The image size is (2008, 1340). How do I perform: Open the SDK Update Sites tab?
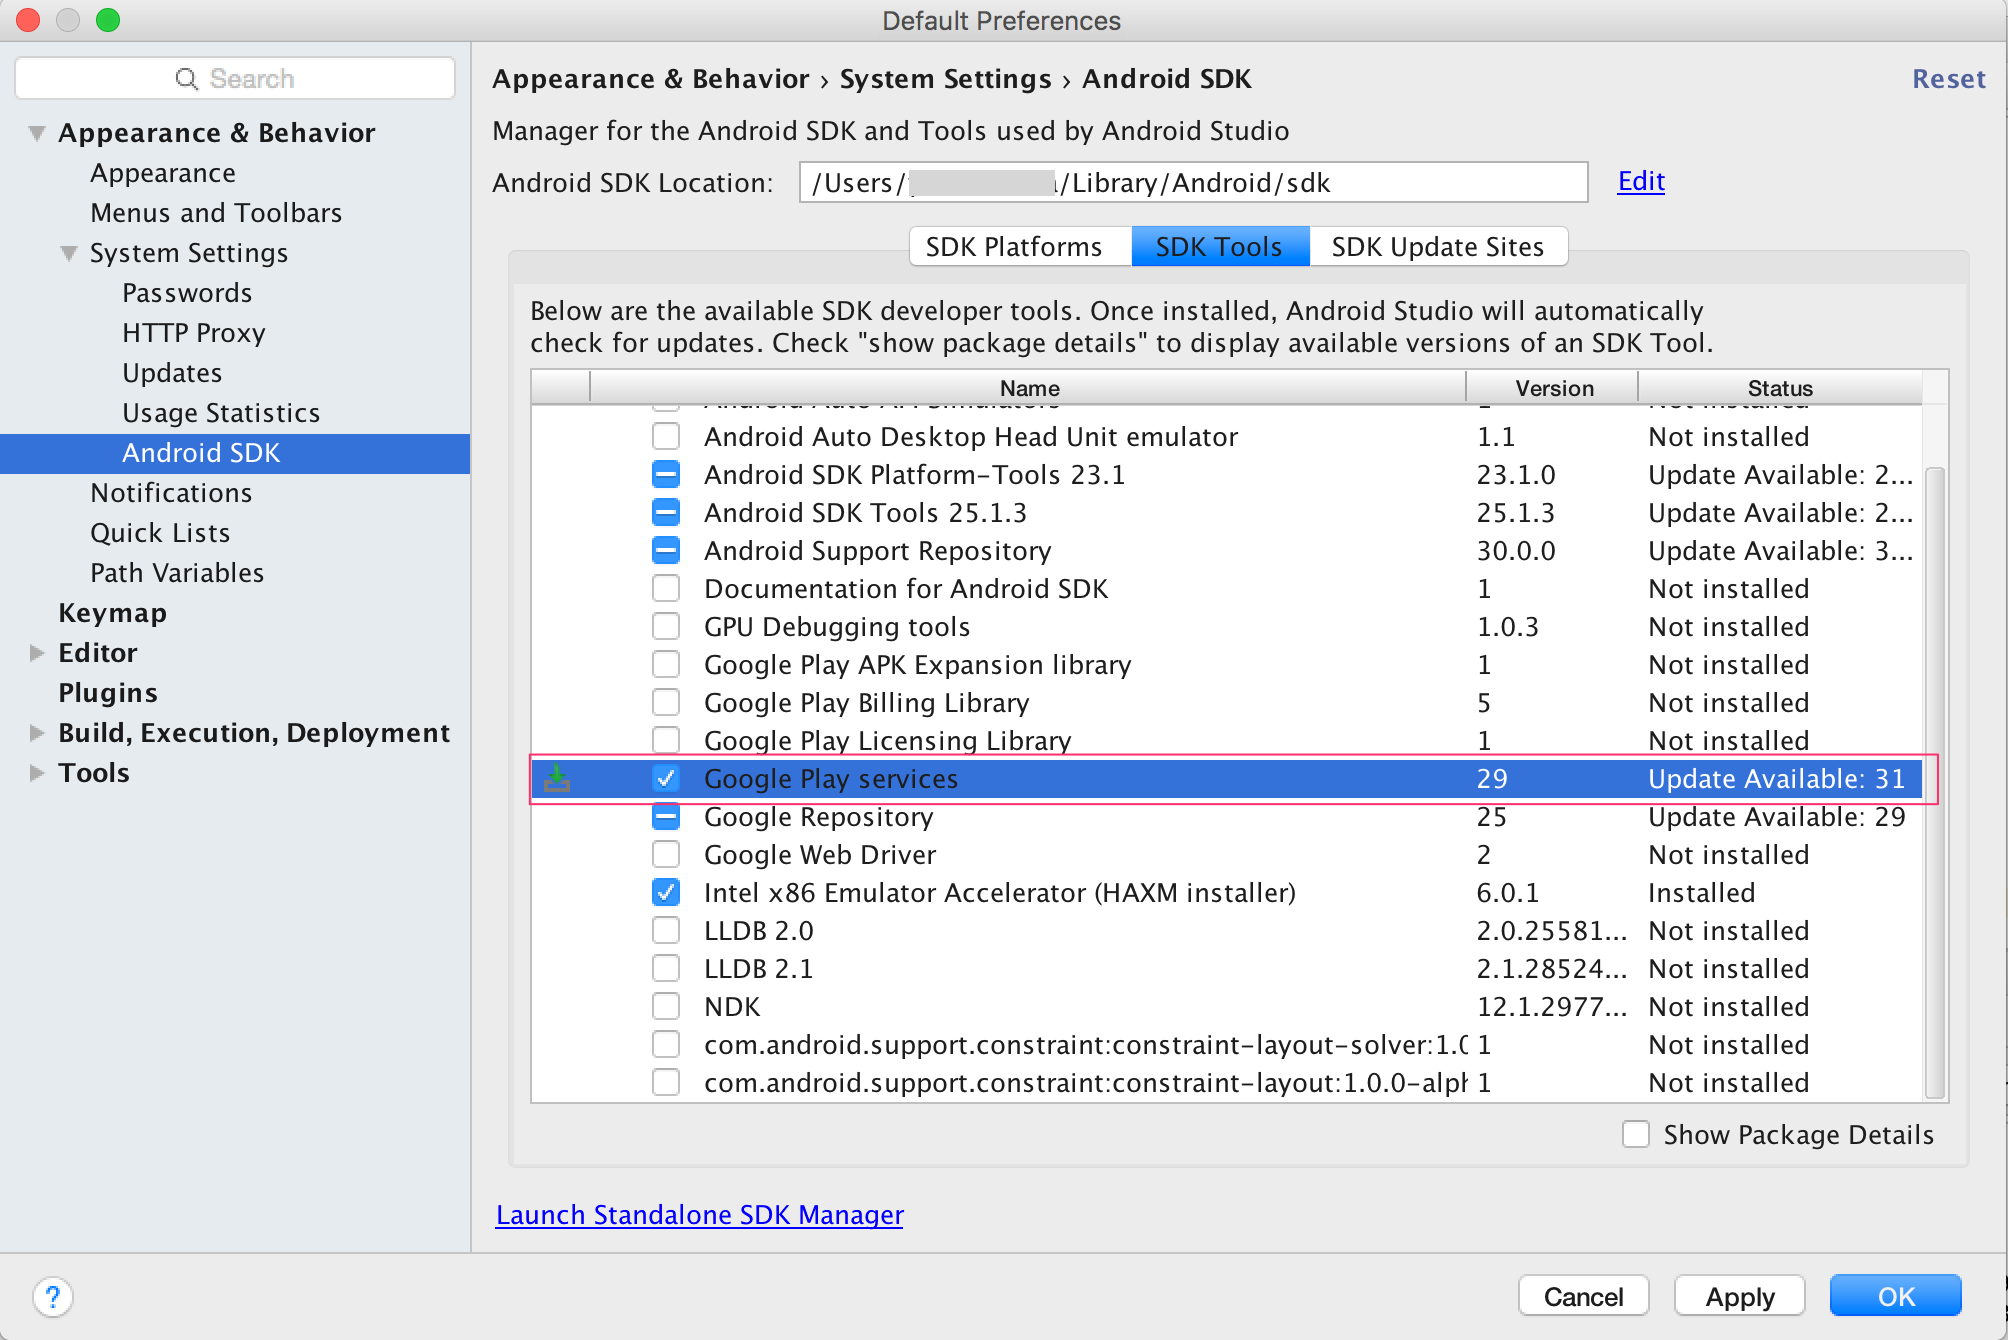click(x=1437, y=247)
